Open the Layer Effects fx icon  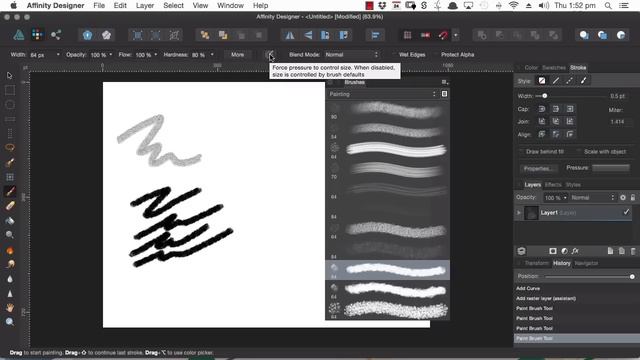[x=575, y=251]
